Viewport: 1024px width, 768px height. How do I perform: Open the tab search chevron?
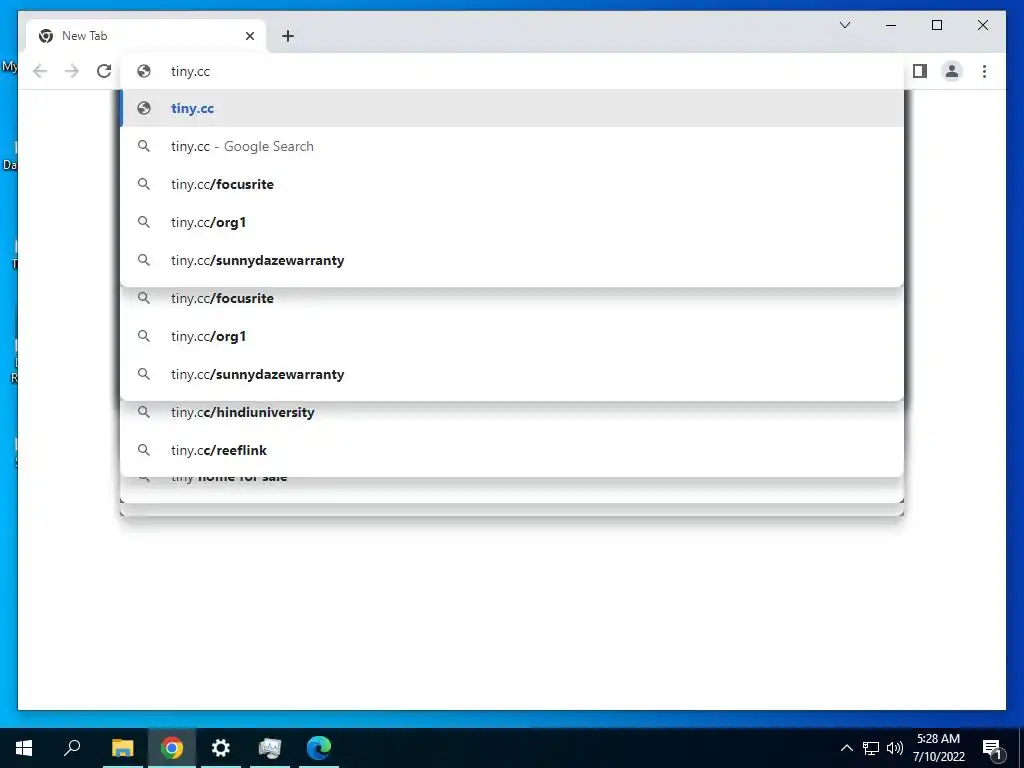(x=844, y=25)
